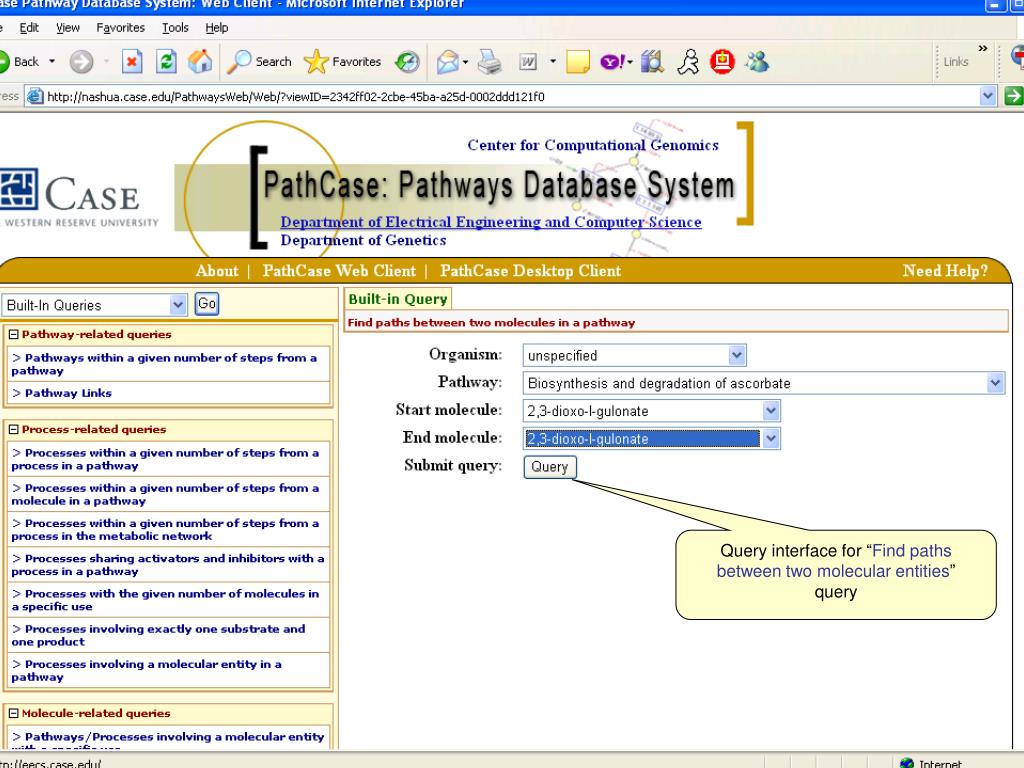Screen dimensions: 1024x768
Task: Open PathCase Desktop Client link
Action: pos(530,270)
